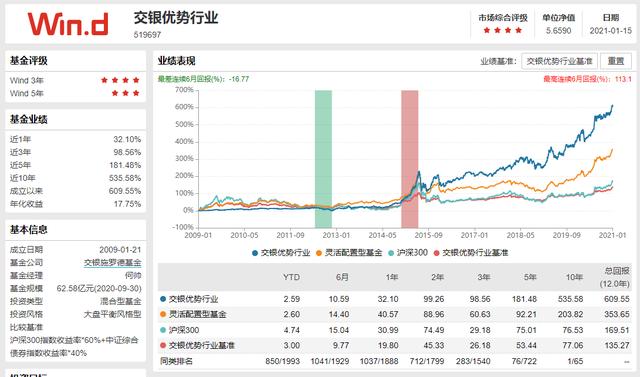Click the 重置 reset button
Screen dimensions: 640x377
tap(616, 61)
